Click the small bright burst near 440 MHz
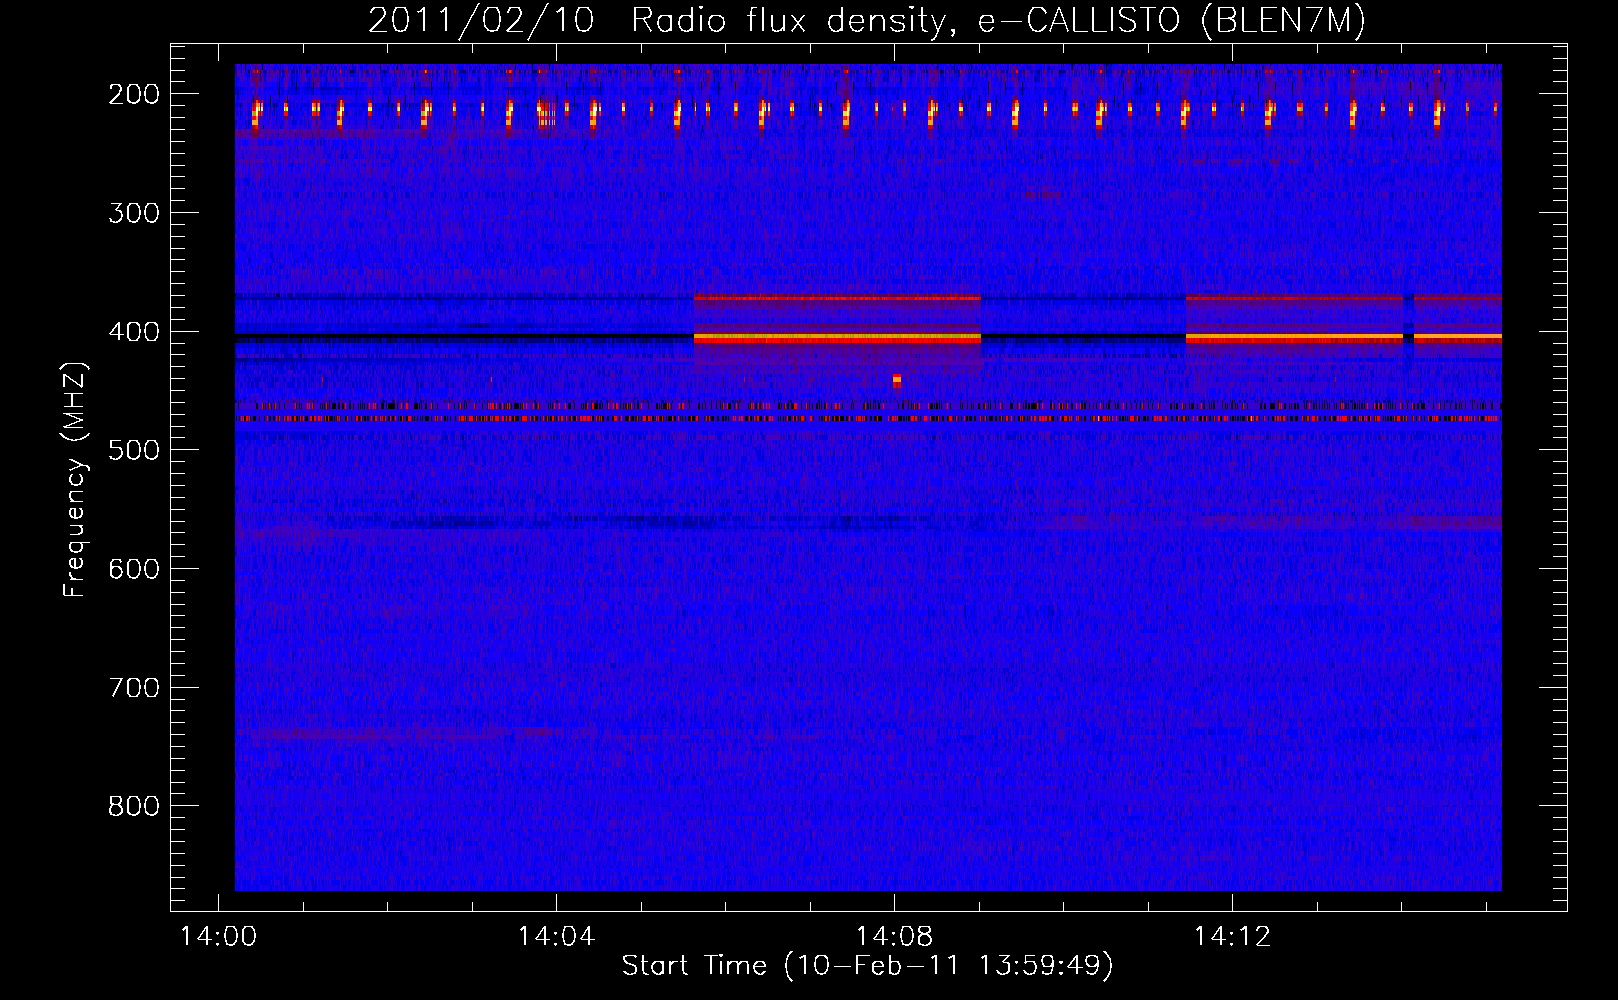 [x=897, y=381]
